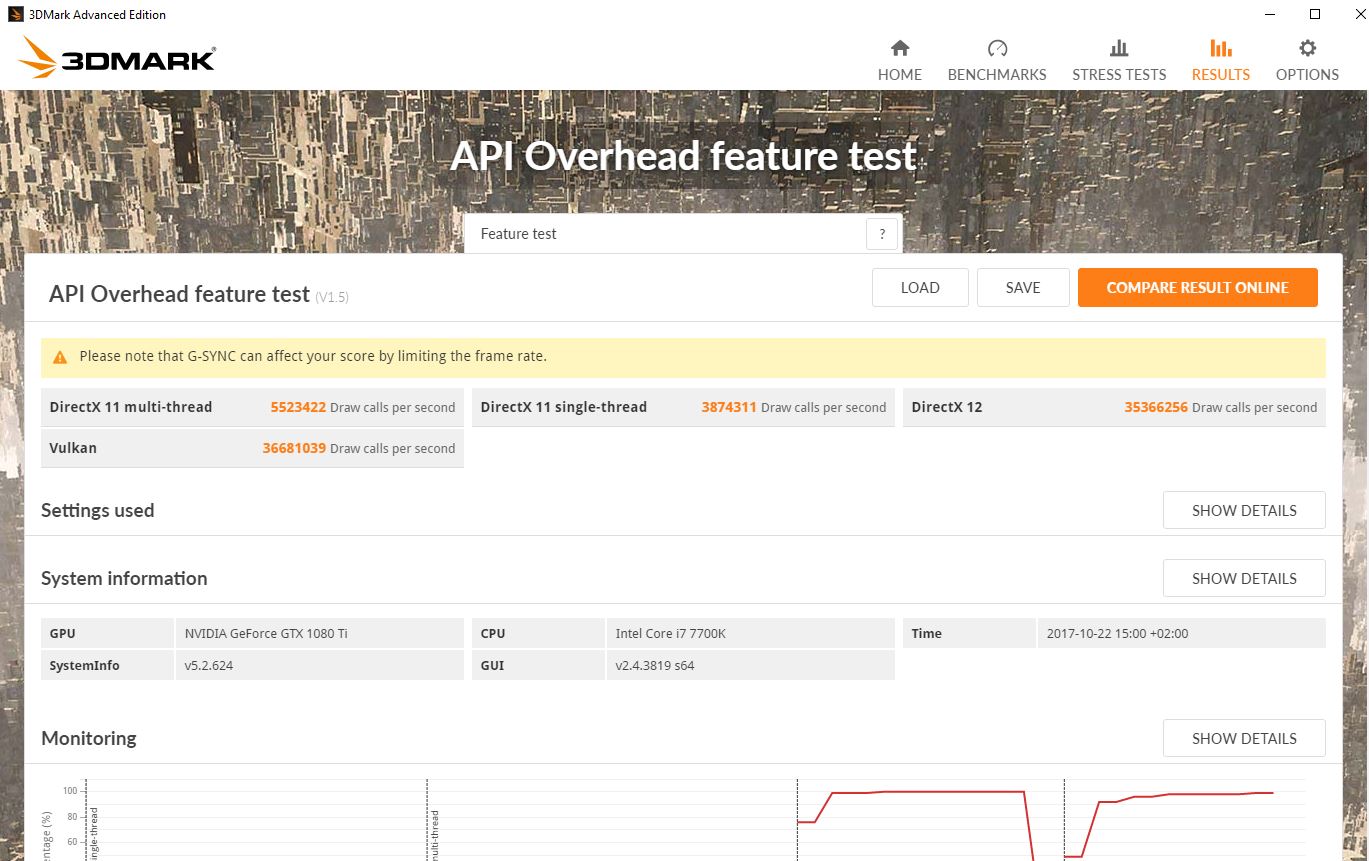Click COMPARE RESULT ONLINE button
This screenshot has width=1369, height=861.
coord(1197,287)
